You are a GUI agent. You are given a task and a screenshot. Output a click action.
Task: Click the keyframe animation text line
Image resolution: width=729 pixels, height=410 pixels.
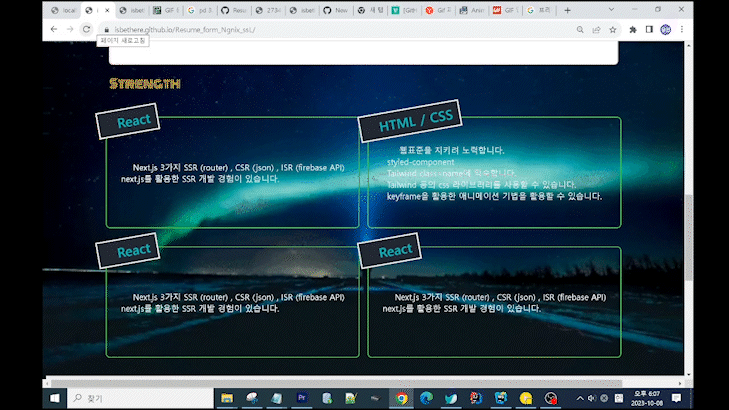click(494, 196)
